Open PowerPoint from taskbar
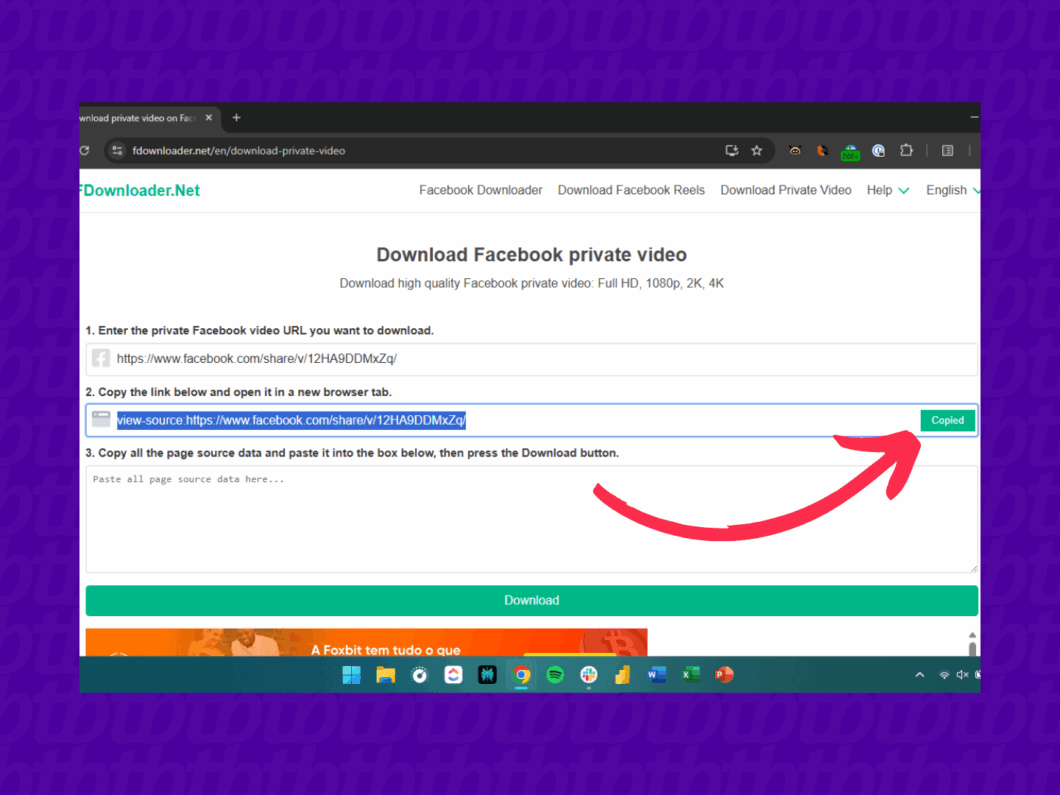Screen dimensions: 1060x795 click(x=724, y=675)
